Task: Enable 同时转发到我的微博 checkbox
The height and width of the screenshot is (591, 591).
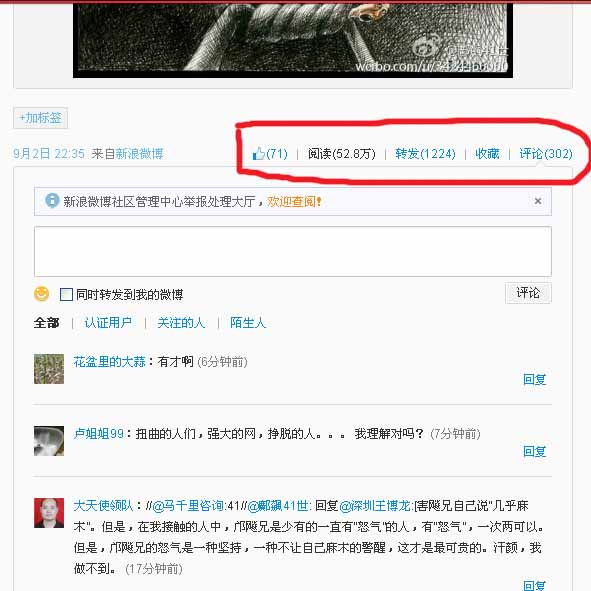Action: (66, 294)
